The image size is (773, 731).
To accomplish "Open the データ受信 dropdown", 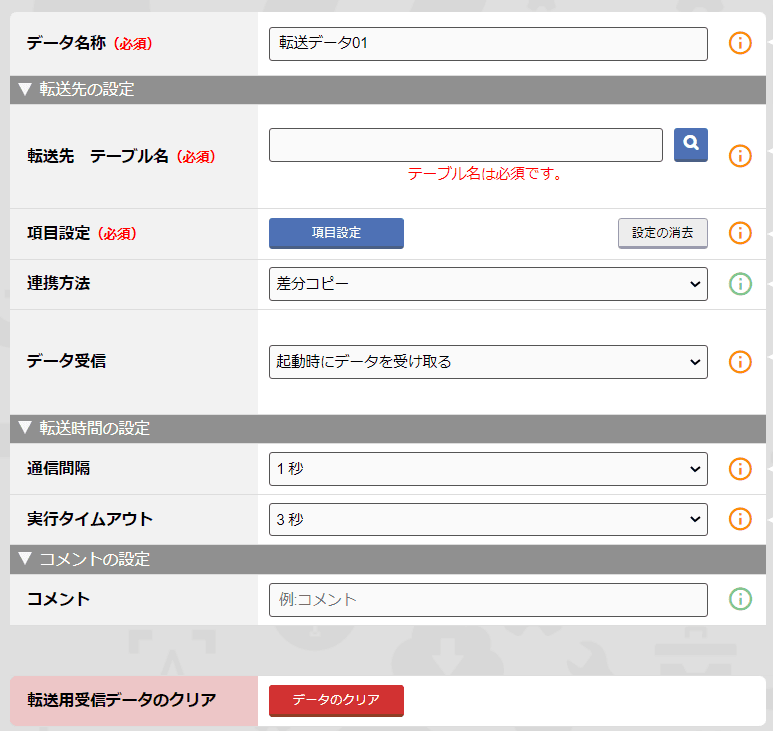I will pos(488,362).
